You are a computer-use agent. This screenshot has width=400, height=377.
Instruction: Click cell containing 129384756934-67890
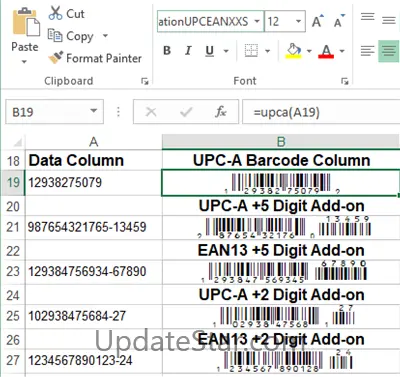coord(94,272)
